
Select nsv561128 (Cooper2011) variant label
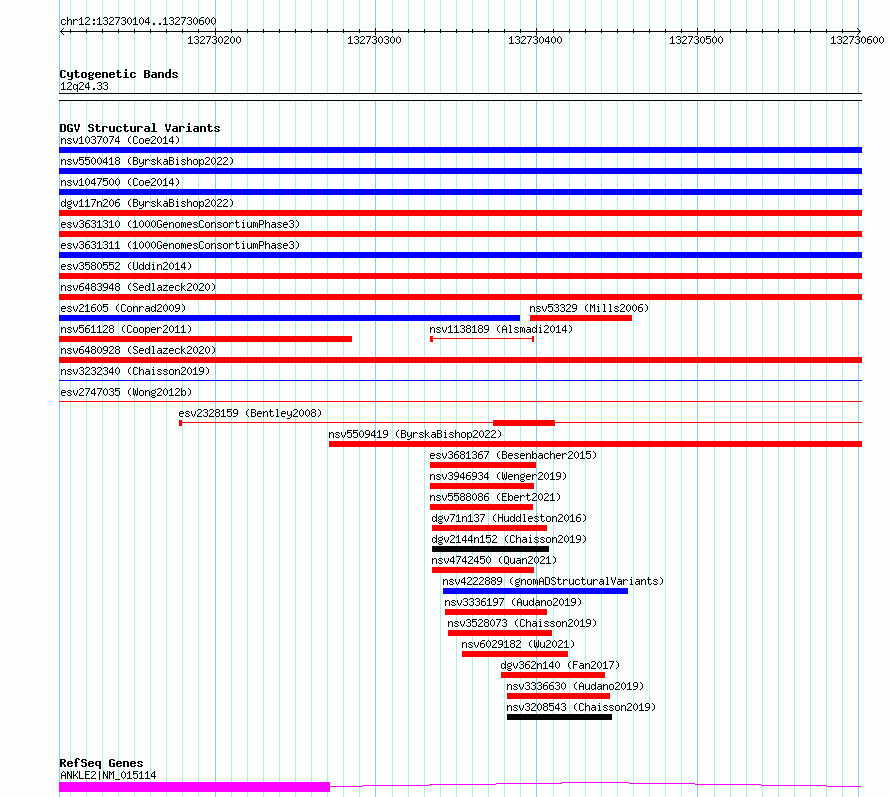pos(126,329)
